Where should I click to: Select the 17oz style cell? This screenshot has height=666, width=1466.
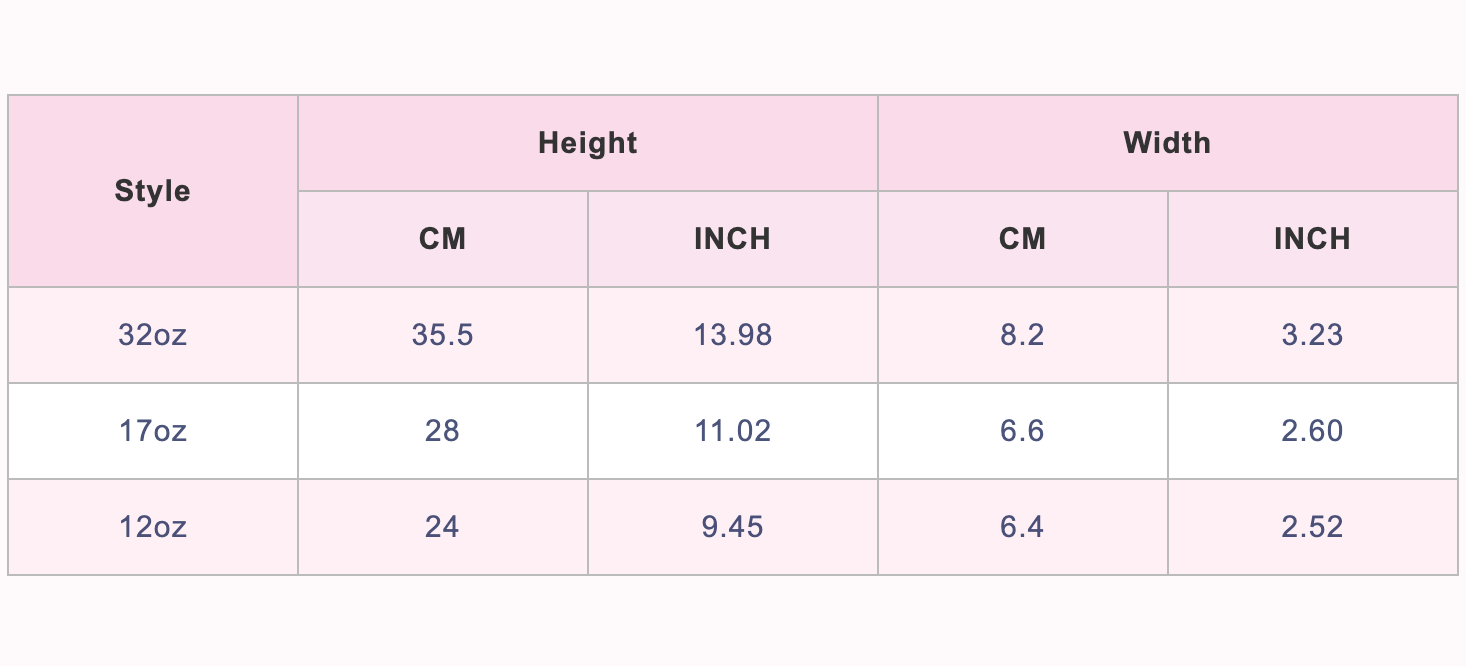click(152, 431)
